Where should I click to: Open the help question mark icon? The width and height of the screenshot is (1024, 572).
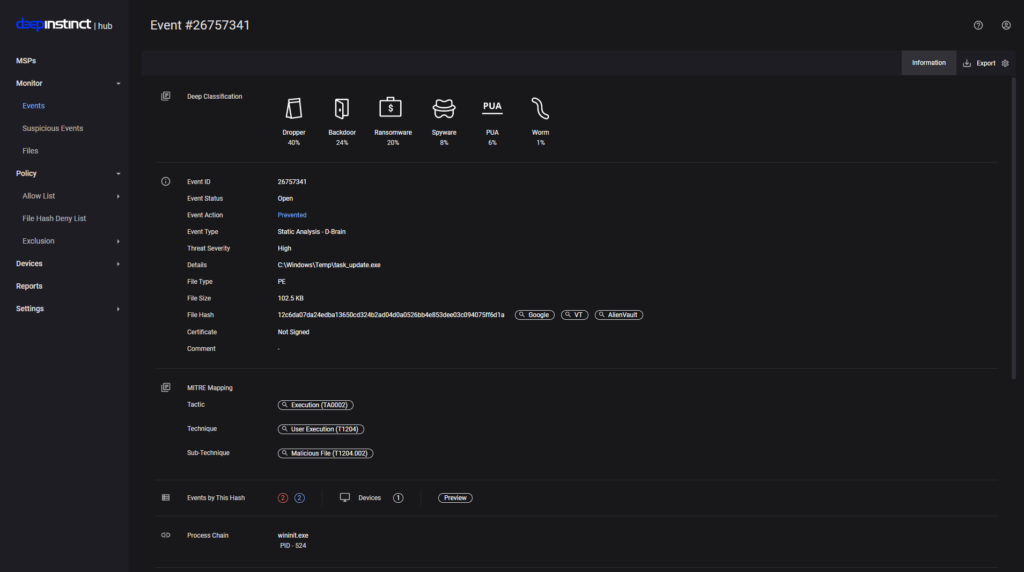click(x=978, y=25)
